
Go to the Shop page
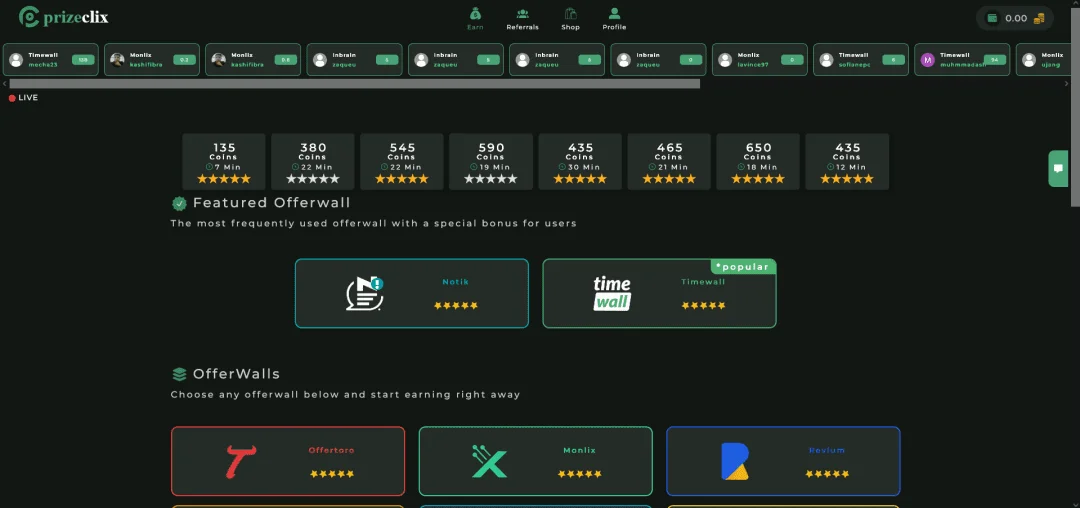click(570, 19)
